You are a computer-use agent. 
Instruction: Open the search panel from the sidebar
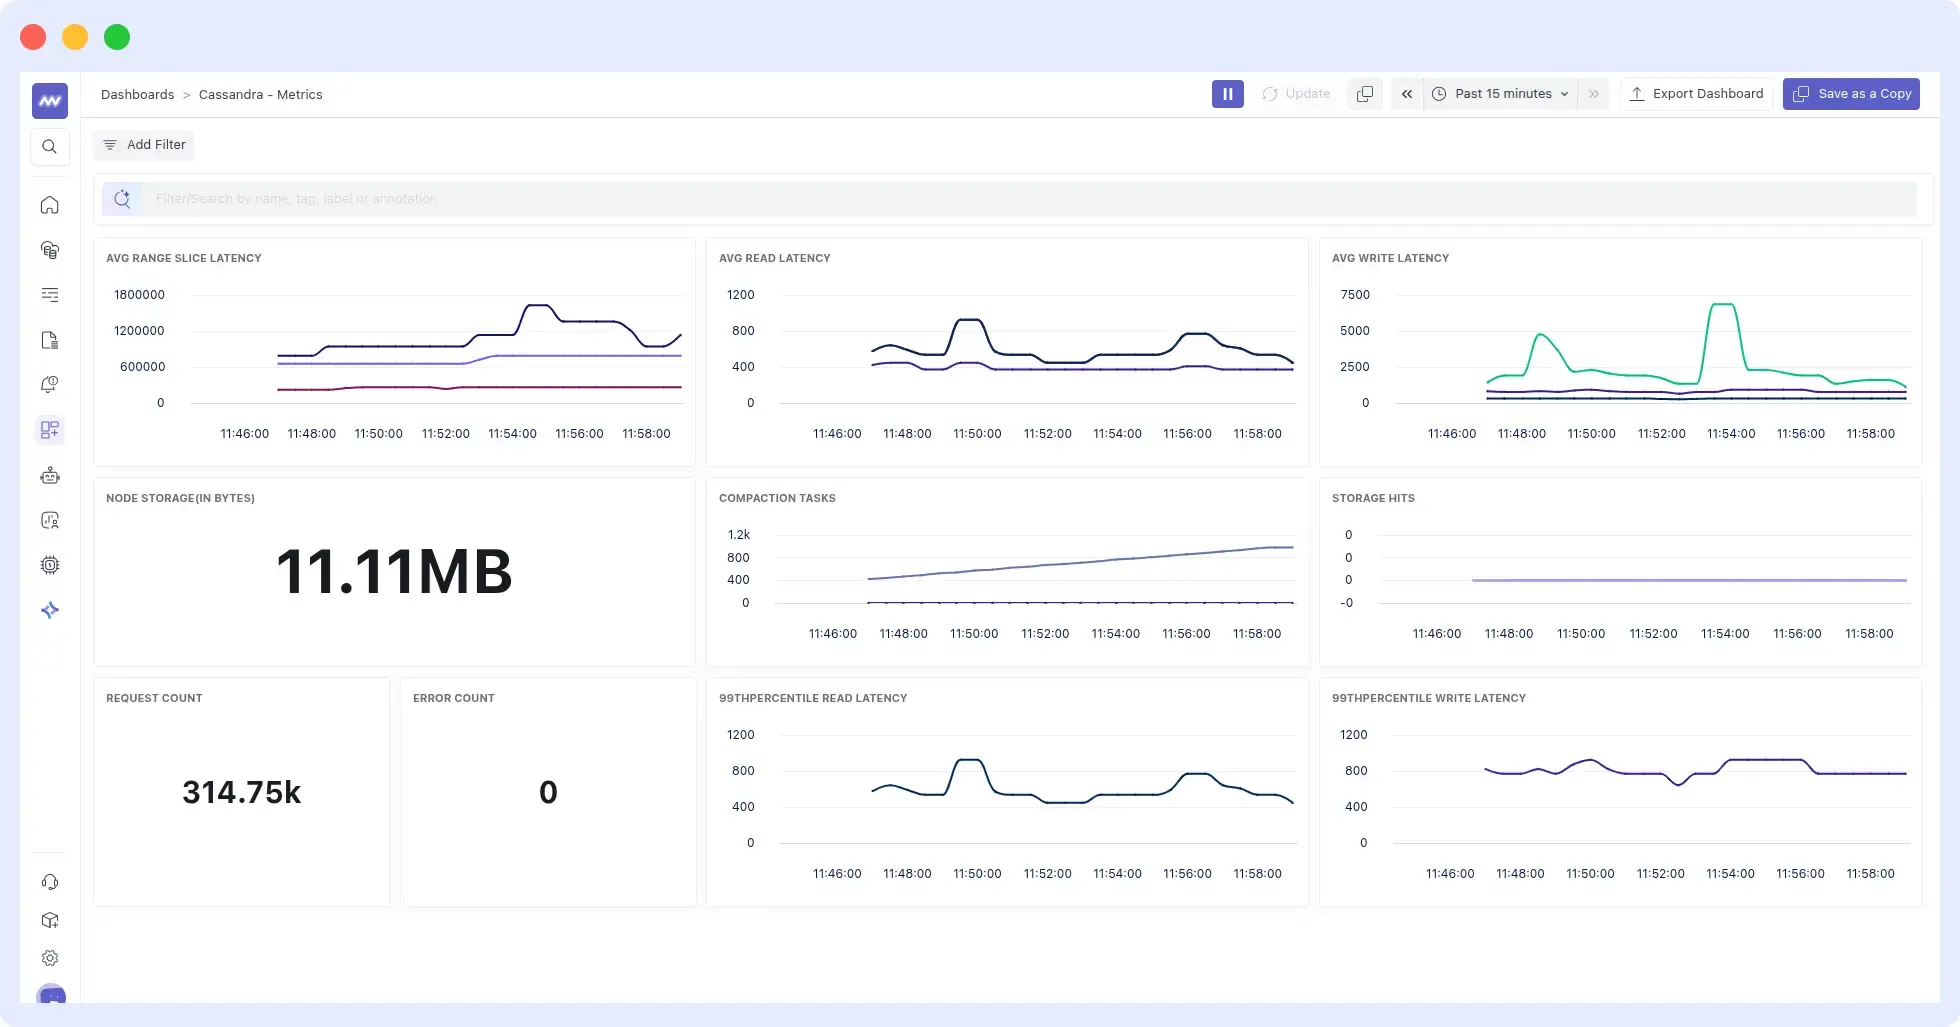click(49, 146)
